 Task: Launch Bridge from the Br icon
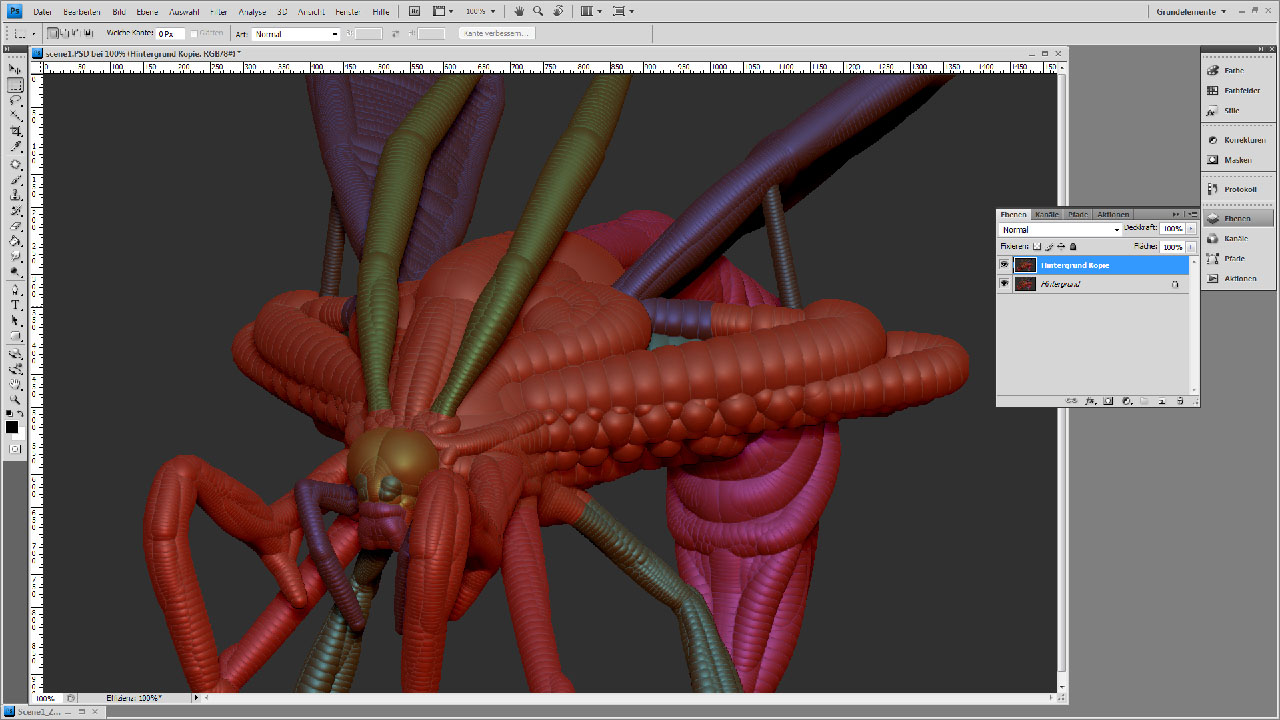tap(415, 11)
